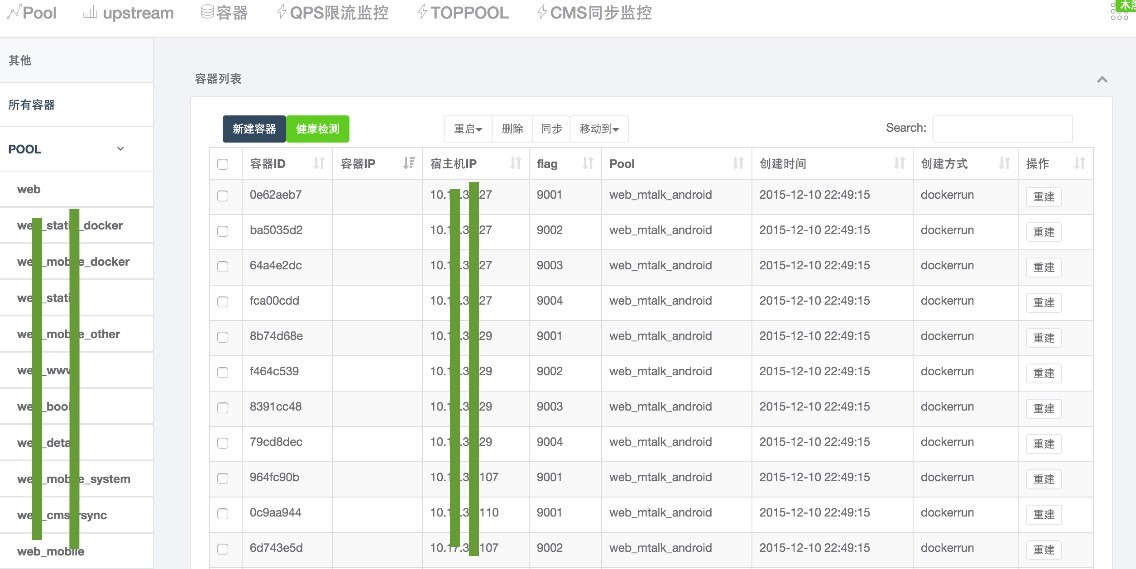The width and height of the screenshot is (1136, 569).
Task: Click the 容器 database icon
Action: tap(207, 12)
